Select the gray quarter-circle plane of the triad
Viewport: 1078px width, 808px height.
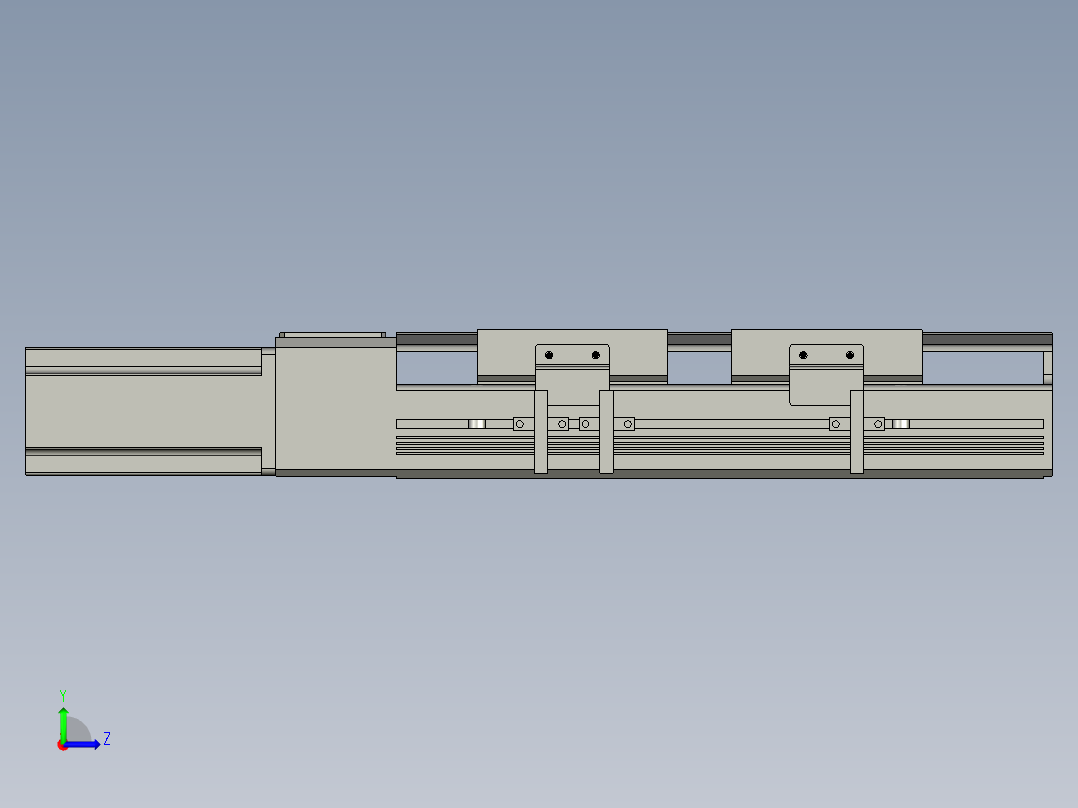(x=78, y=732)
